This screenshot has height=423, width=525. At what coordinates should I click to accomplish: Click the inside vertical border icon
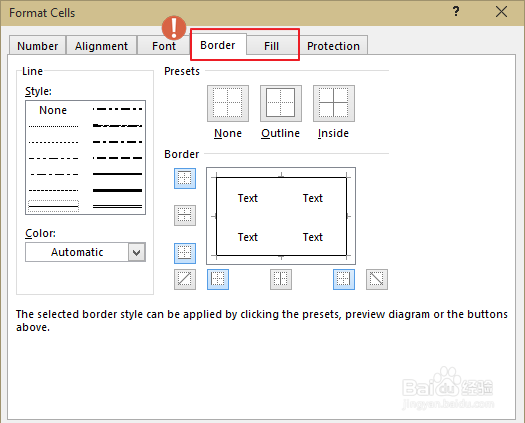281,279
